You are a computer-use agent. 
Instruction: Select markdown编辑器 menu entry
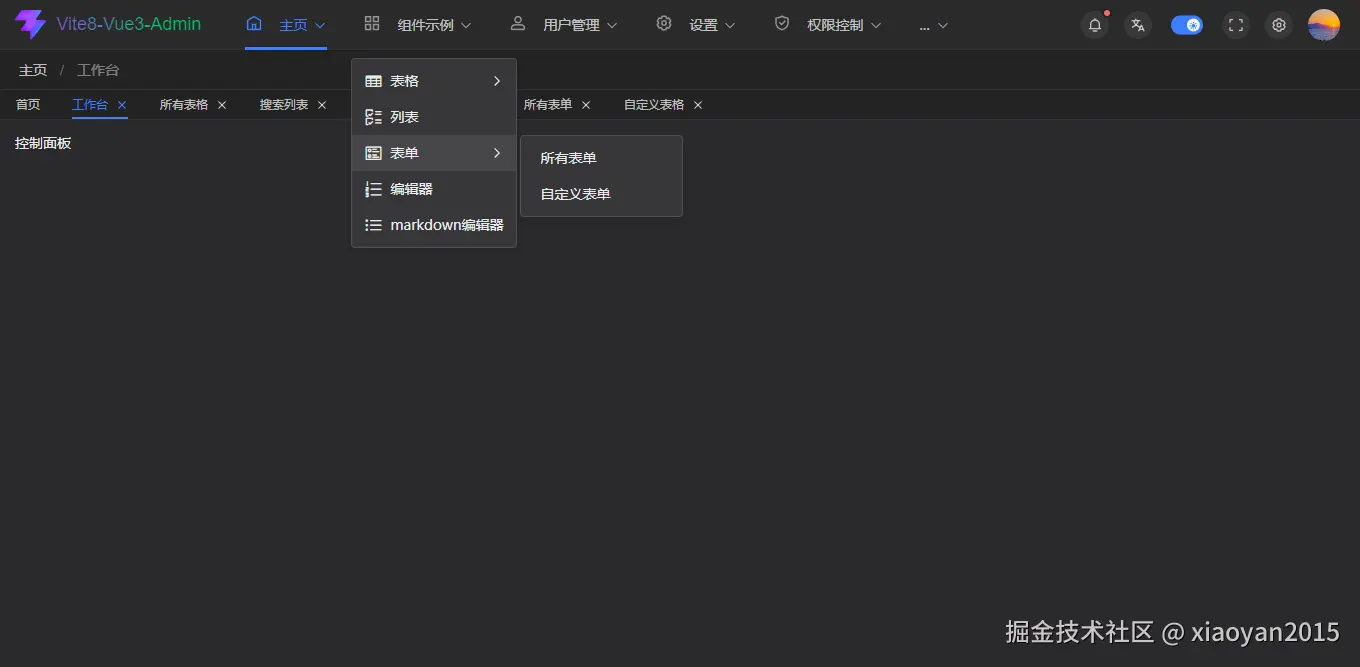434,225
